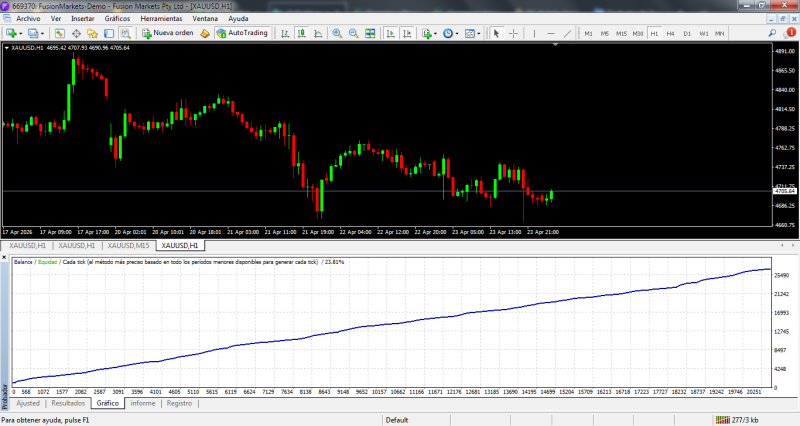
Task: Draw a trendline
Action: click(567, 33)
